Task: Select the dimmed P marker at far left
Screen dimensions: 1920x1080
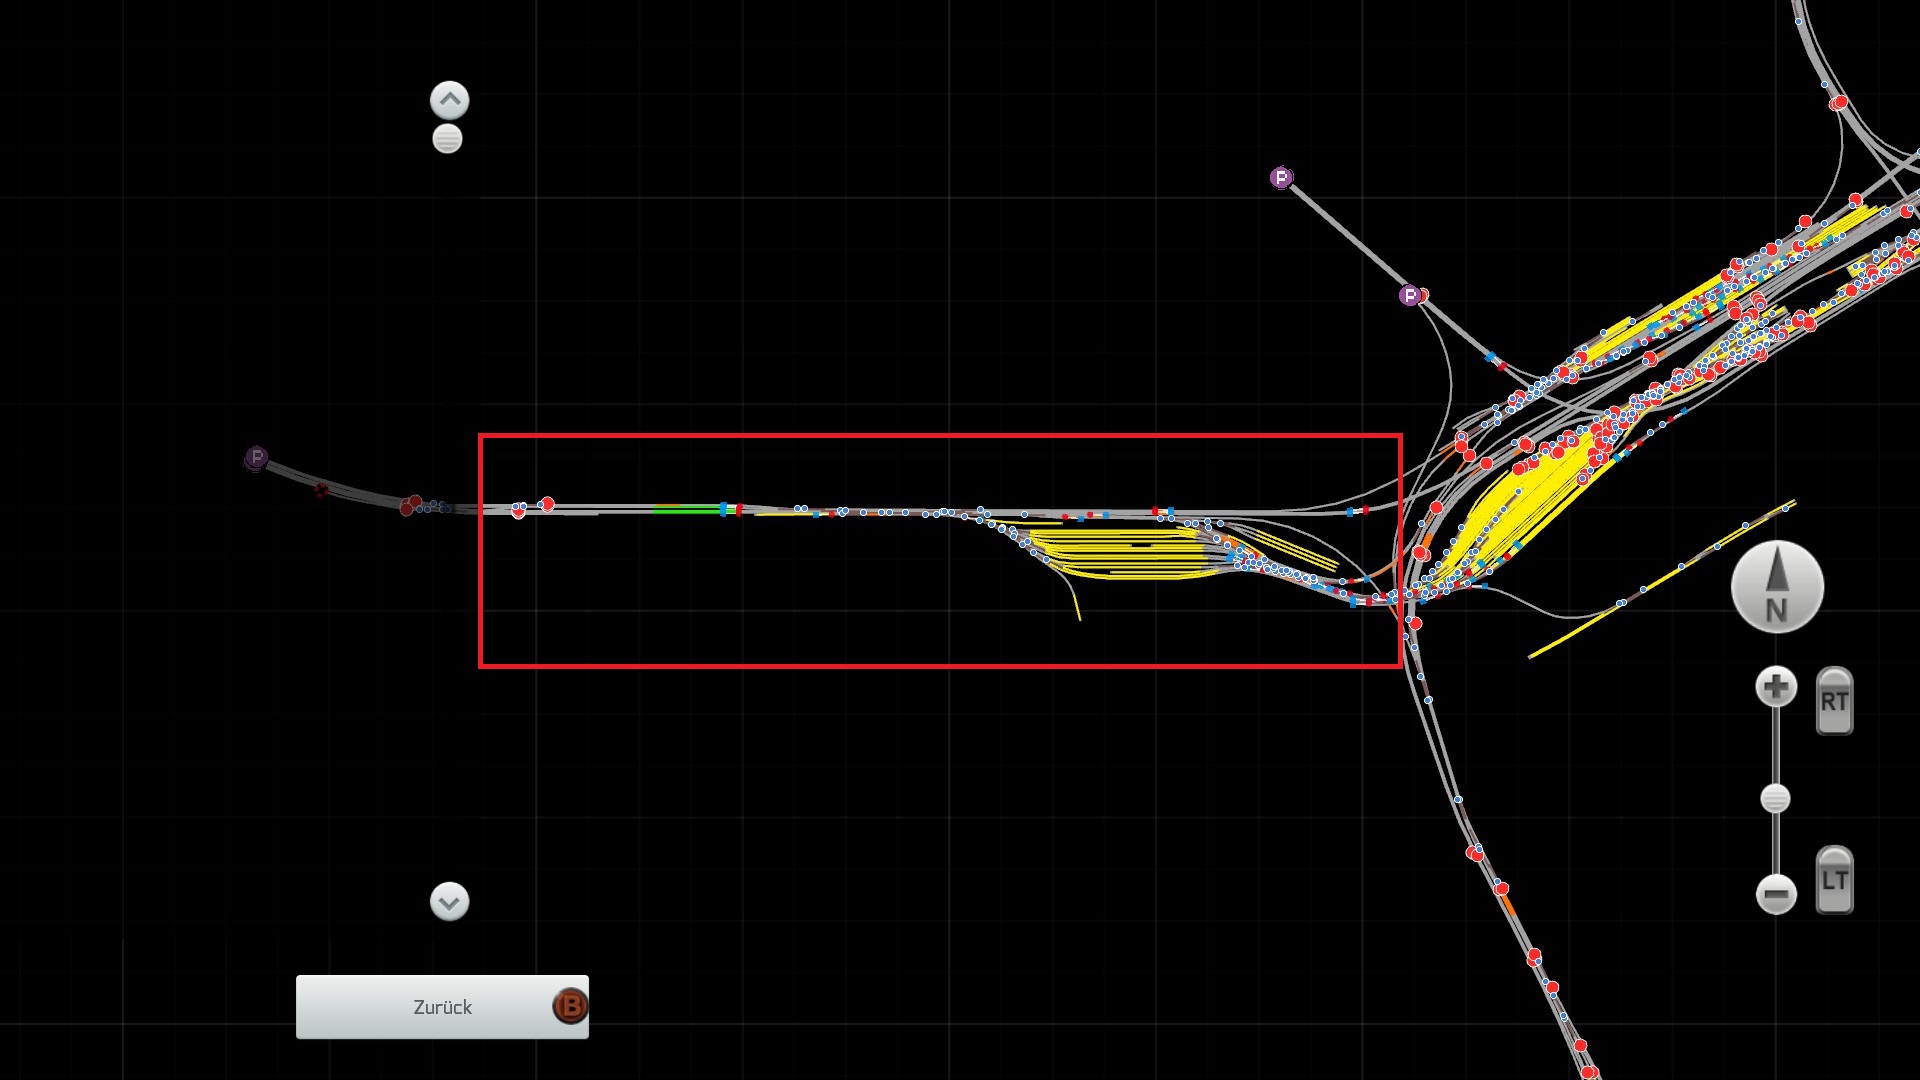Action: click(x=256, y=458)
